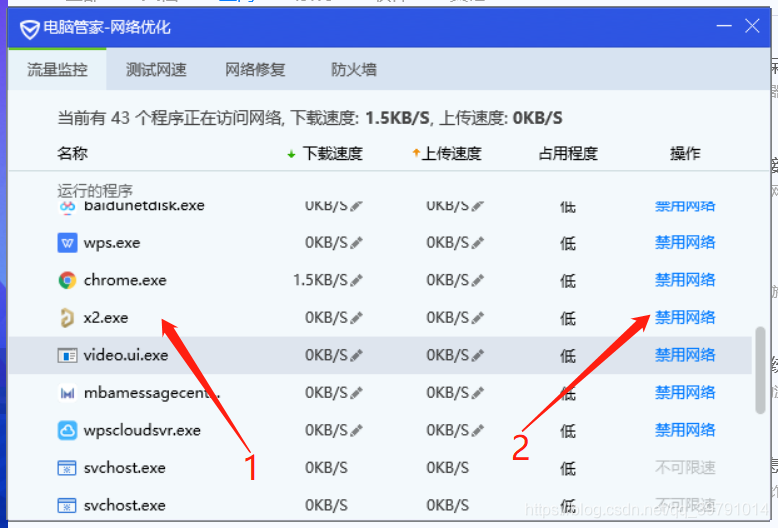Switch to the 防火墙 tab
Viewport: 778px width, 528px height.
point(354,69)
